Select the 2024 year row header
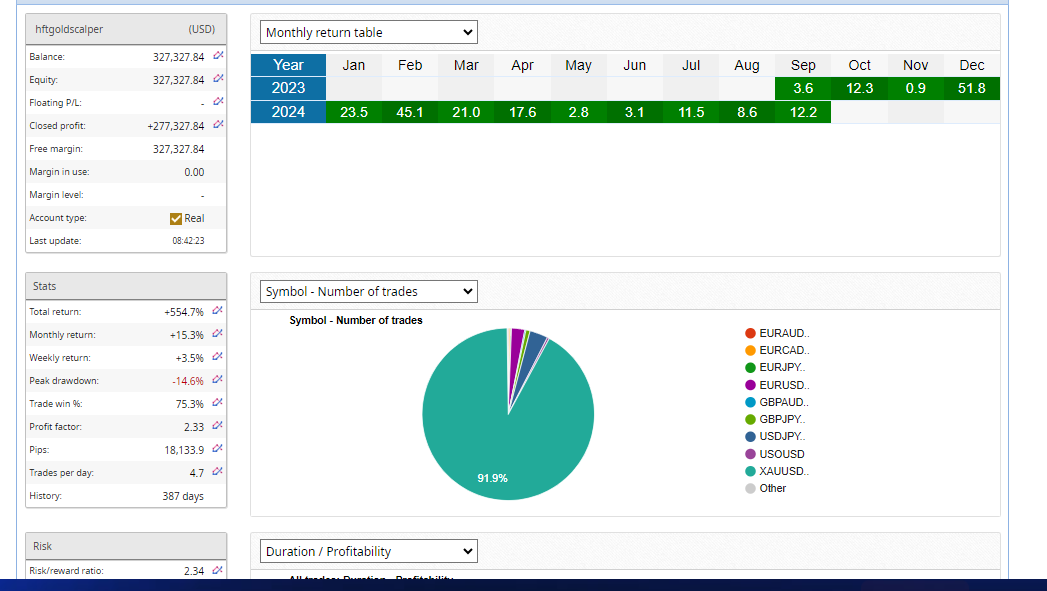Viewport: 1047px width, 591px height. pyautogui.click(x=288, y=112)
